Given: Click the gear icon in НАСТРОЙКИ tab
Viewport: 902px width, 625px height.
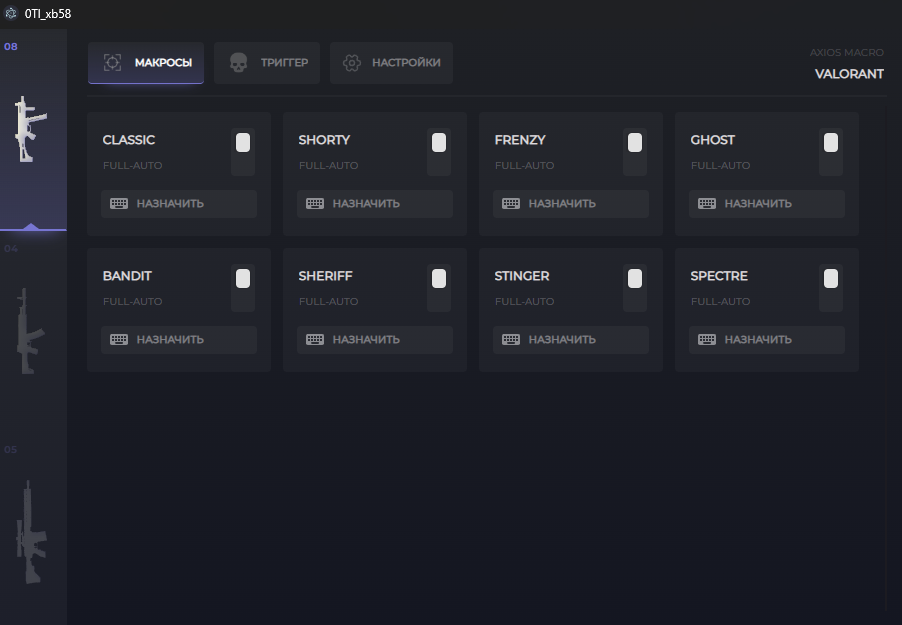Looking at the screenshot, I should (352, 63).
